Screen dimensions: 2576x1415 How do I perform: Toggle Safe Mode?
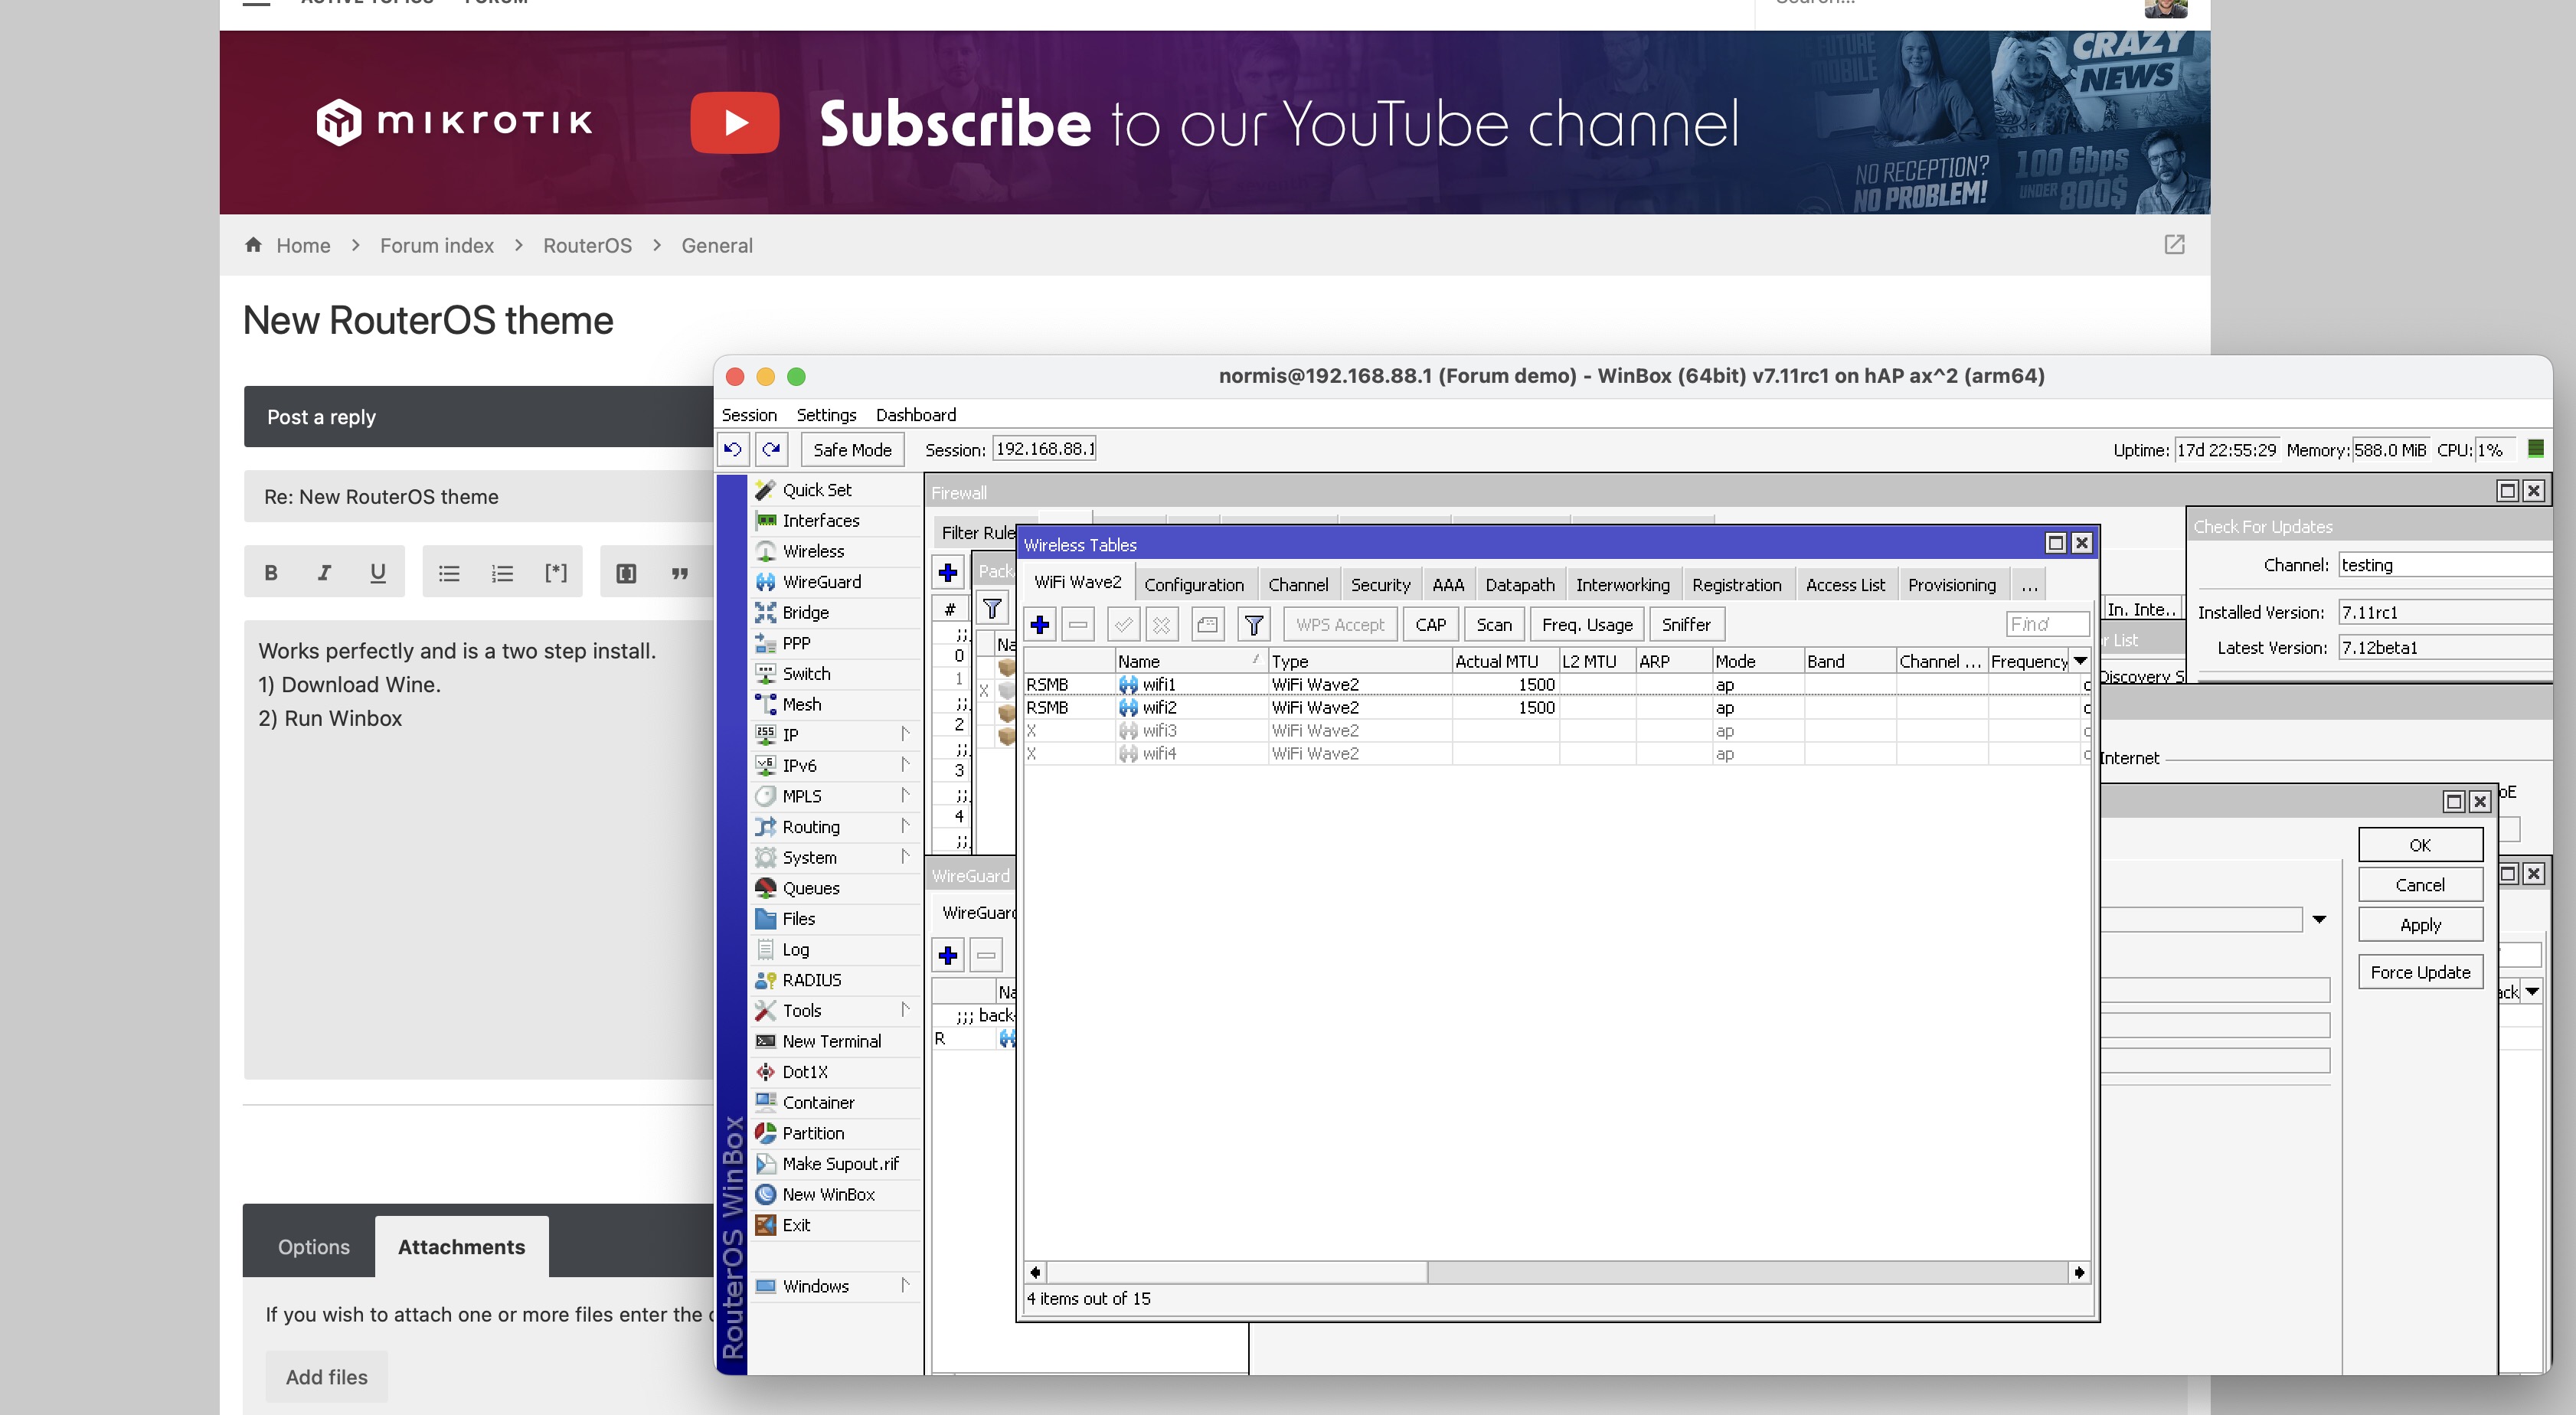pos(851,448)
